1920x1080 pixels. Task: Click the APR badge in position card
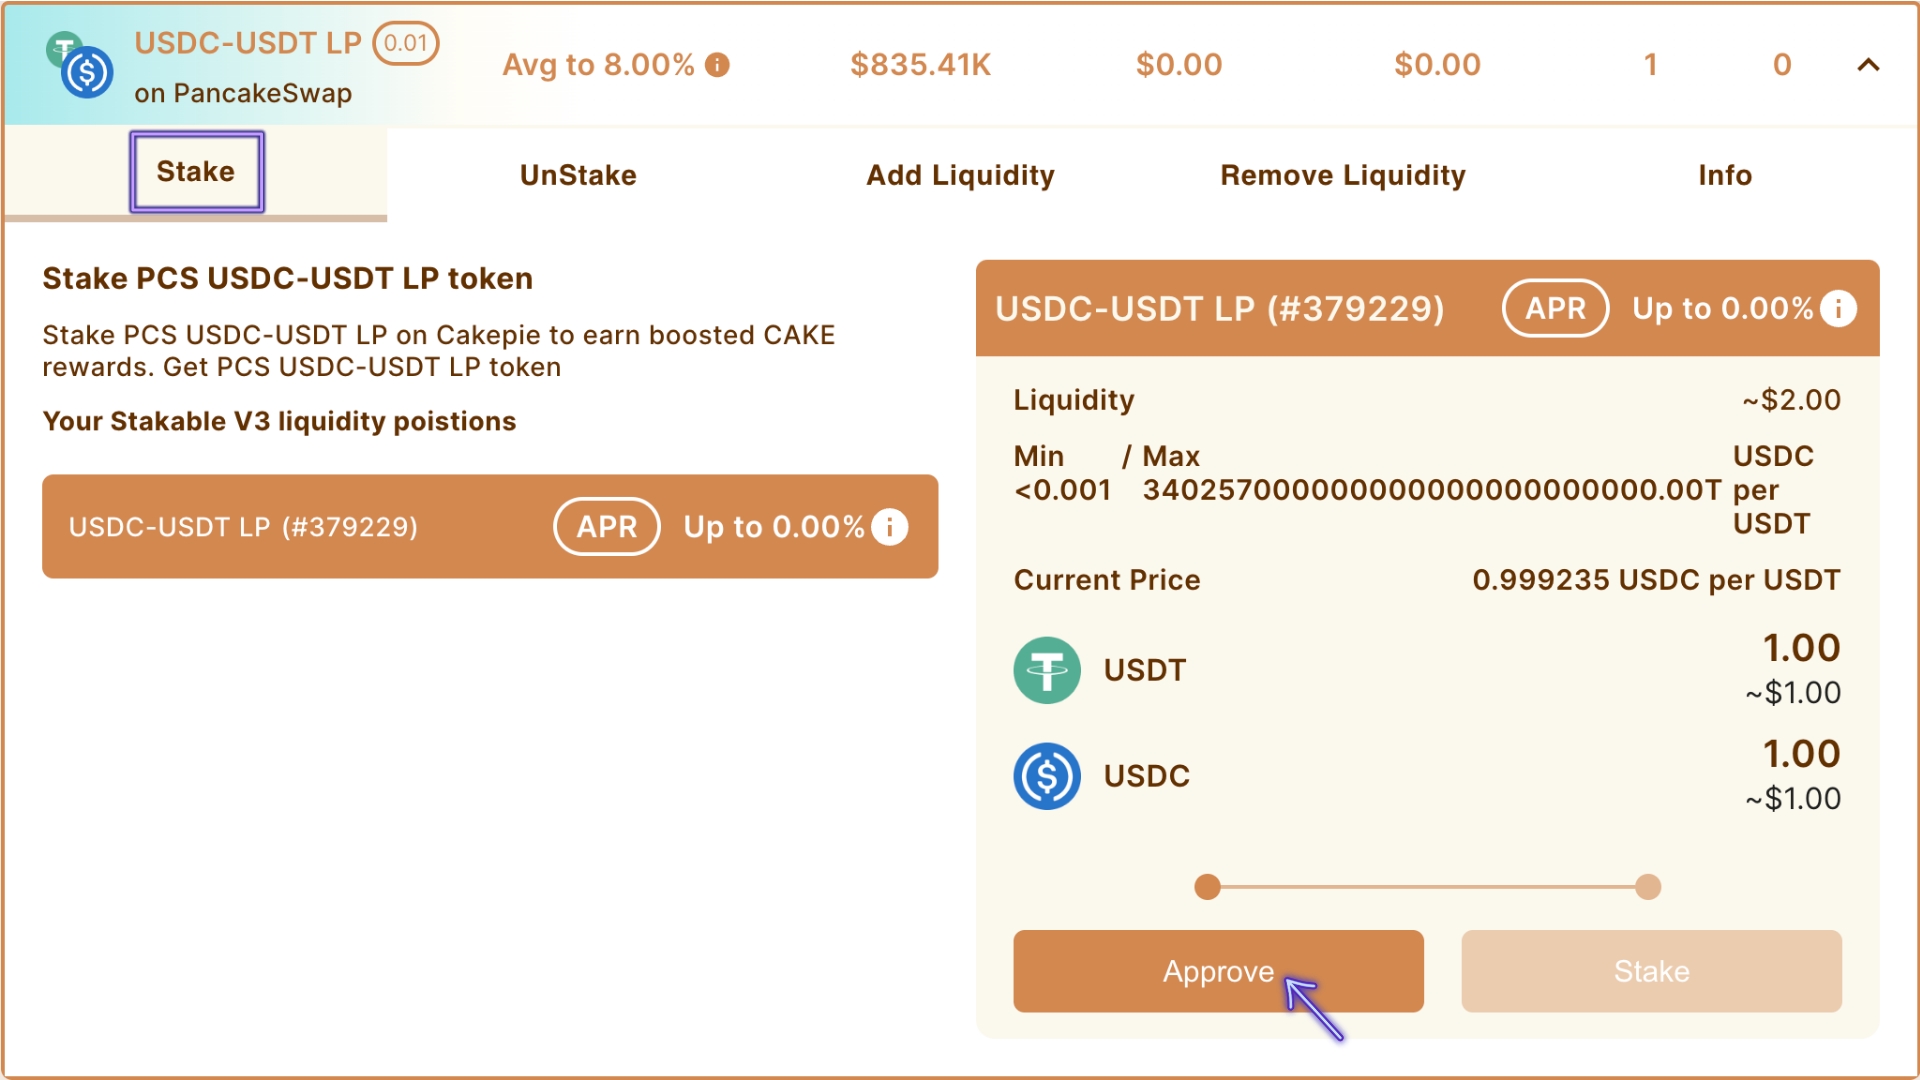pos(606,526)
